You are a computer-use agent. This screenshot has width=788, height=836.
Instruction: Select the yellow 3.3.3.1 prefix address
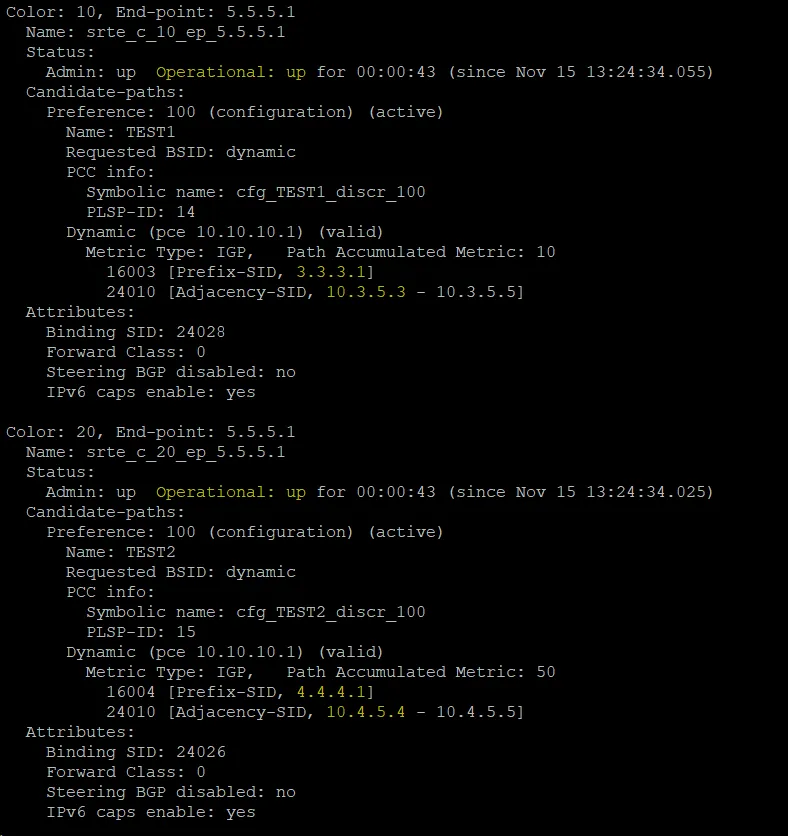(331, 272)
